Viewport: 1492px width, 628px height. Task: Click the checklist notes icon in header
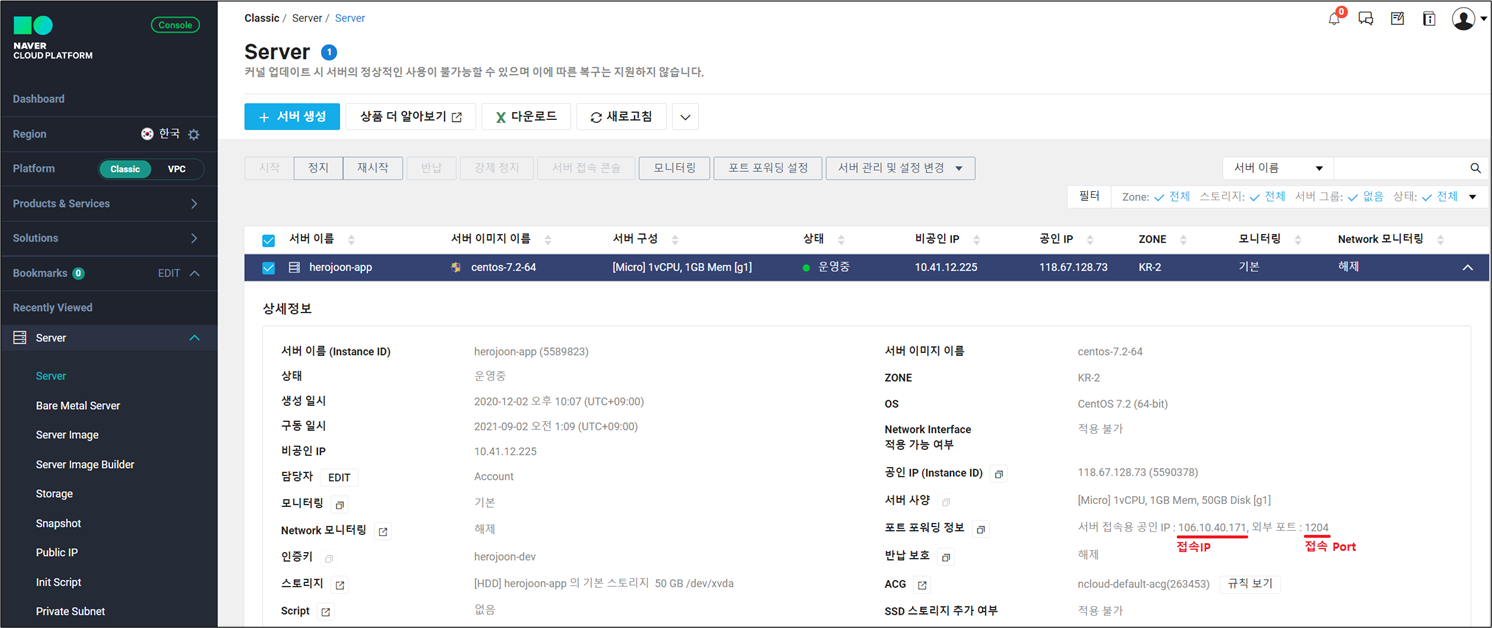pos(1397,18)
